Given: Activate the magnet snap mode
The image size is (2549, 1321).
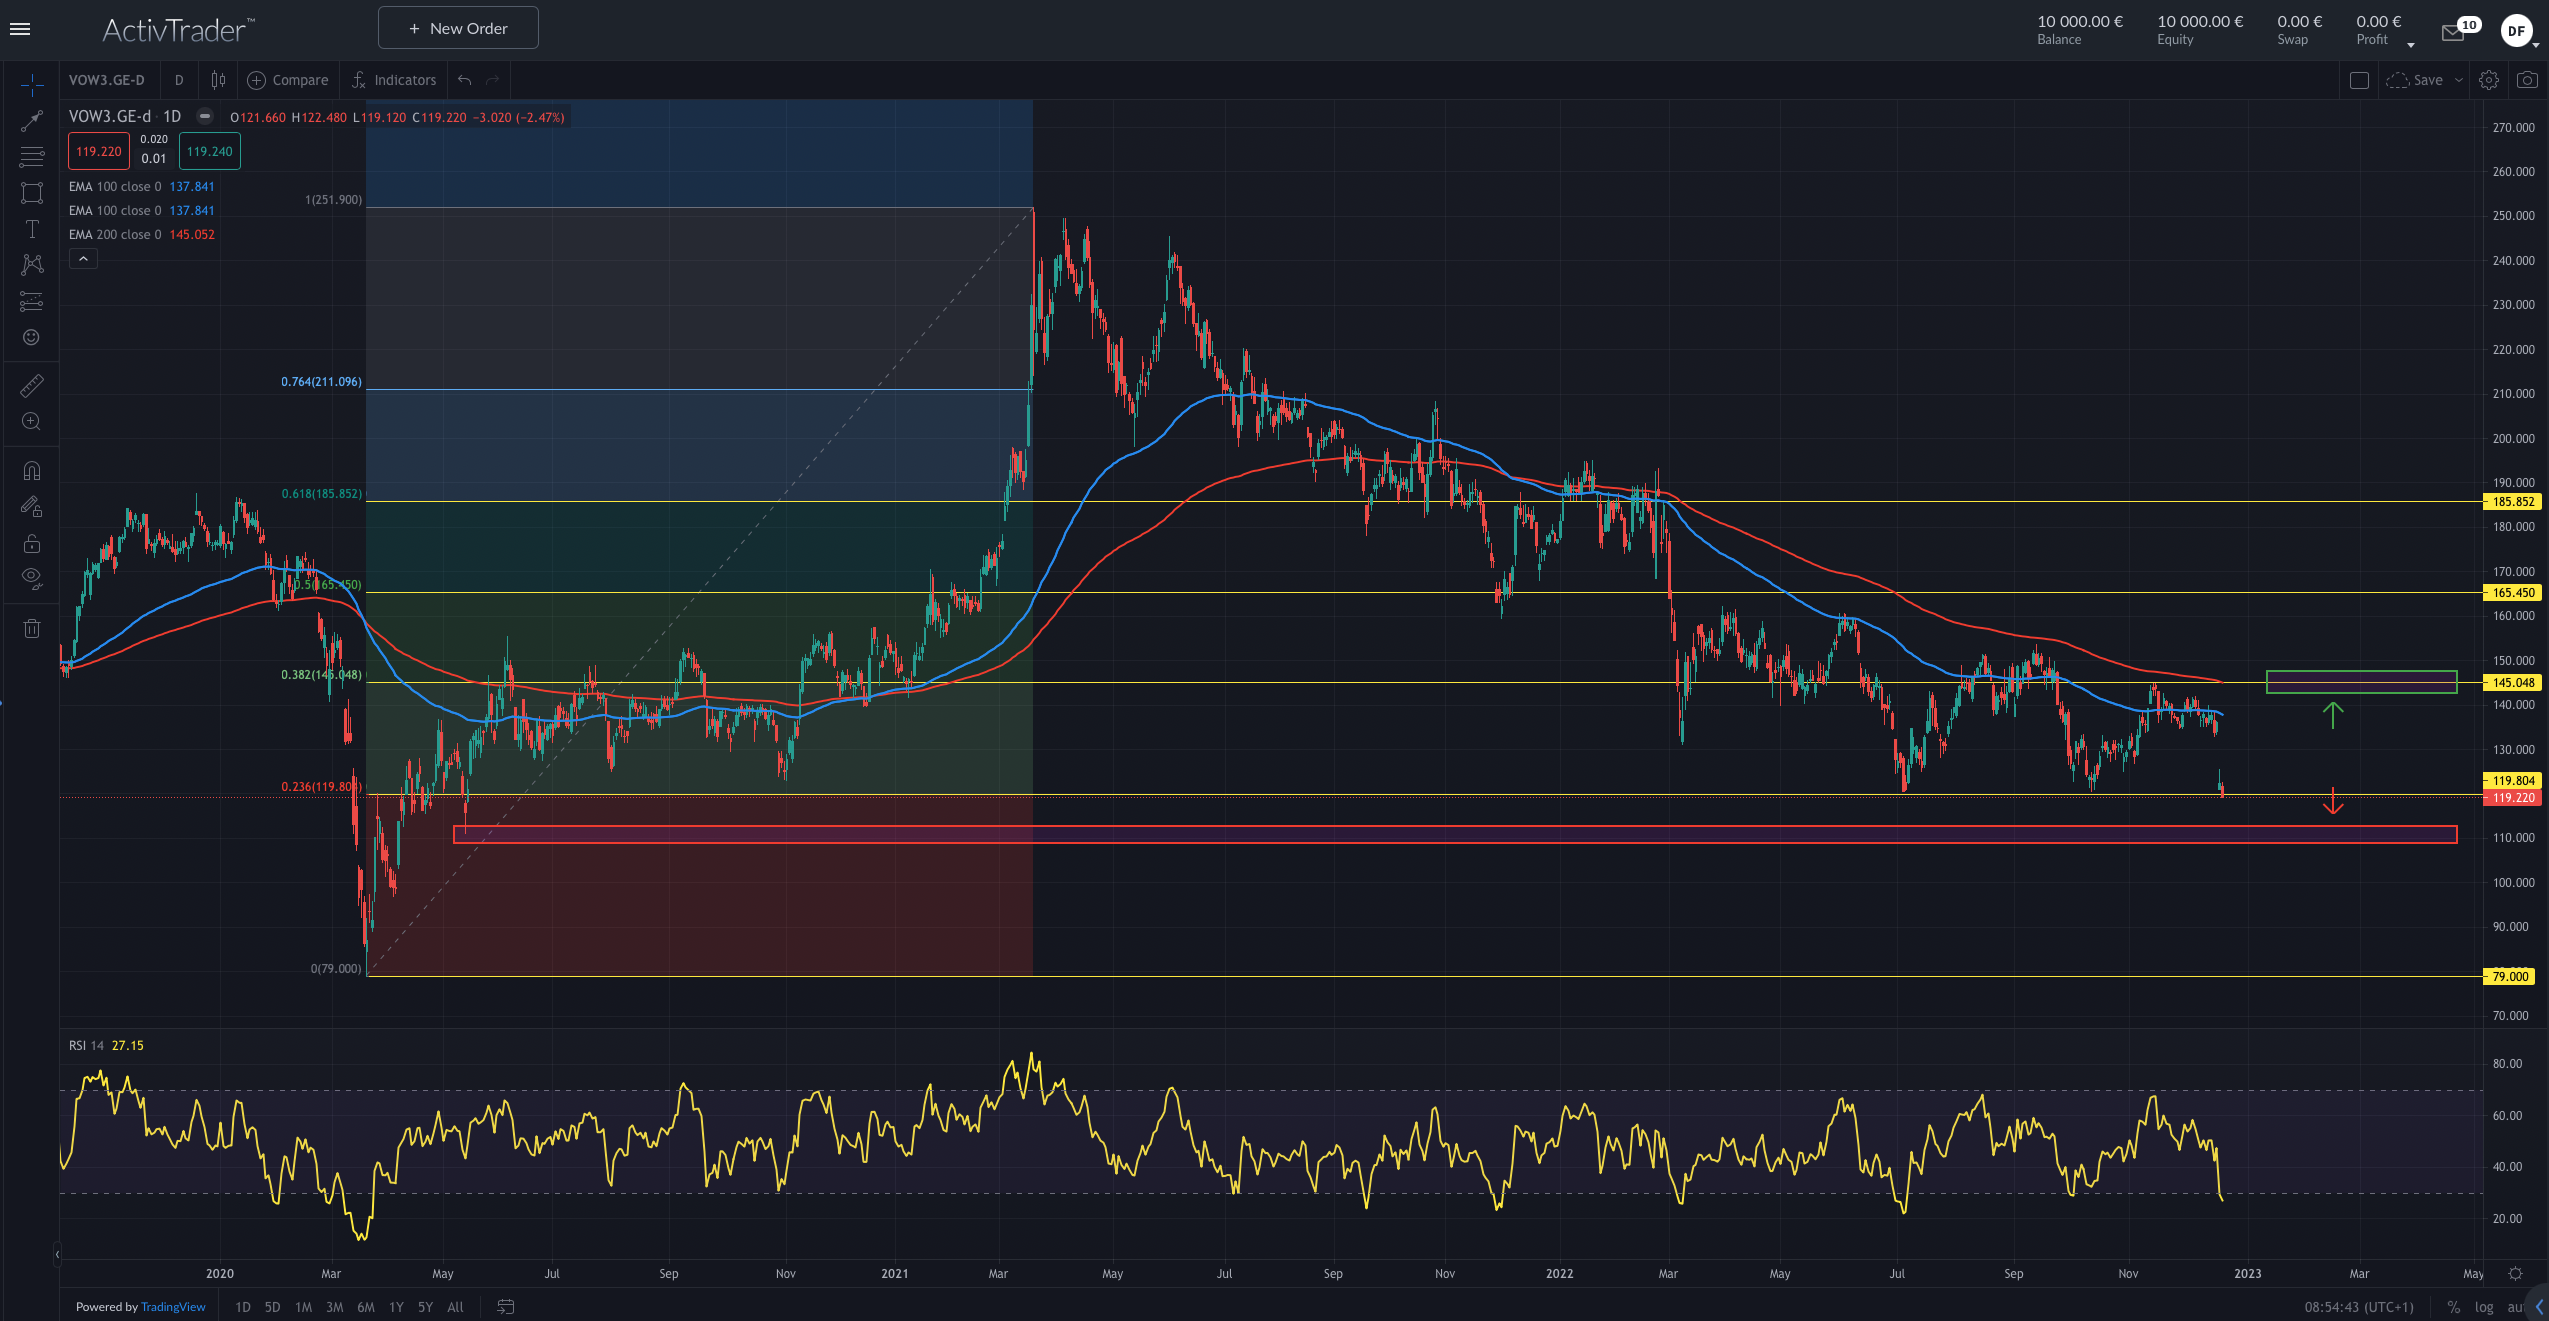Looking at the screenshot, I should tap(32, 470).
